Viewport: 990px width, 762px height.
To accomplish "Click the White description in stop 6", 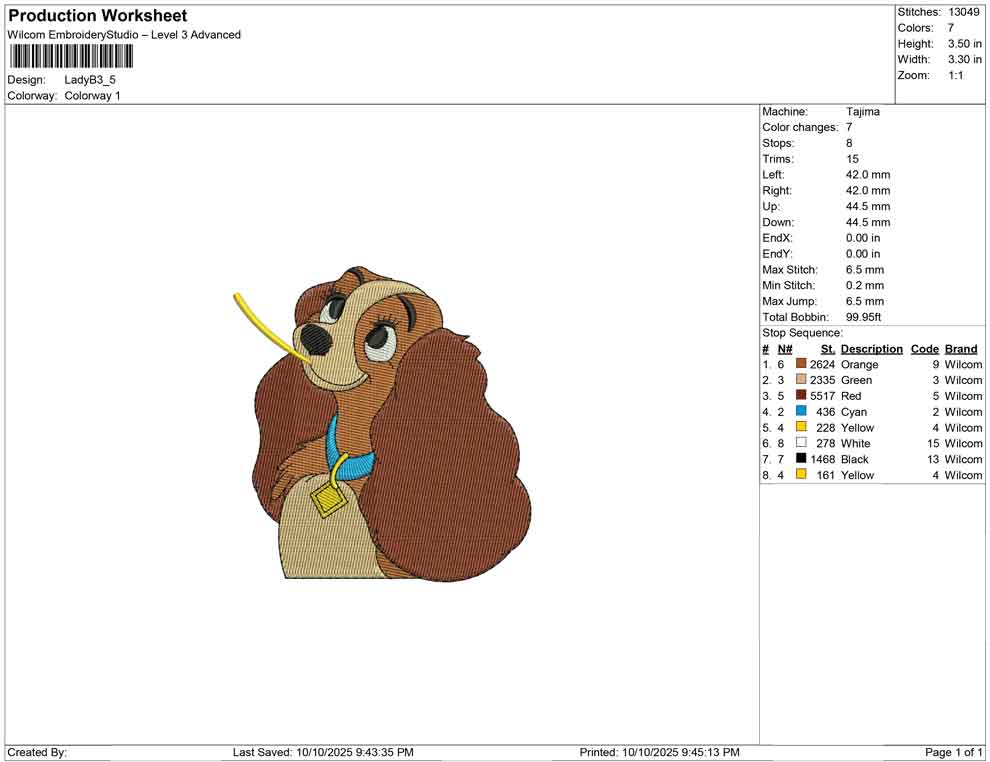I will click(x=856, y=443).
